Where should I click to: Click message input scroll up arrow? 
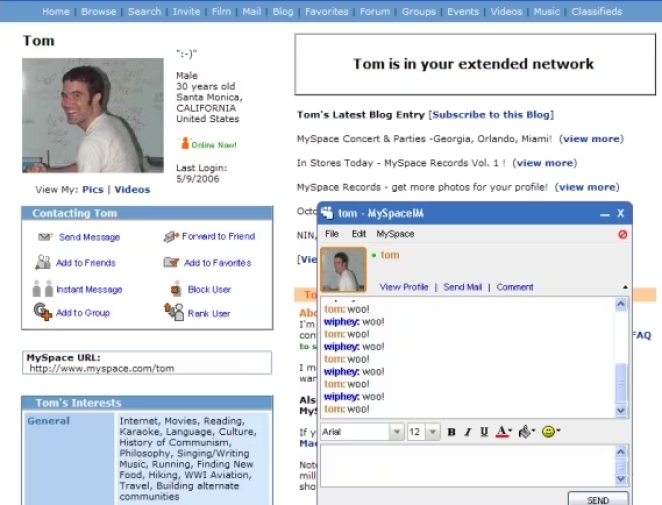[x=621, y=452]
